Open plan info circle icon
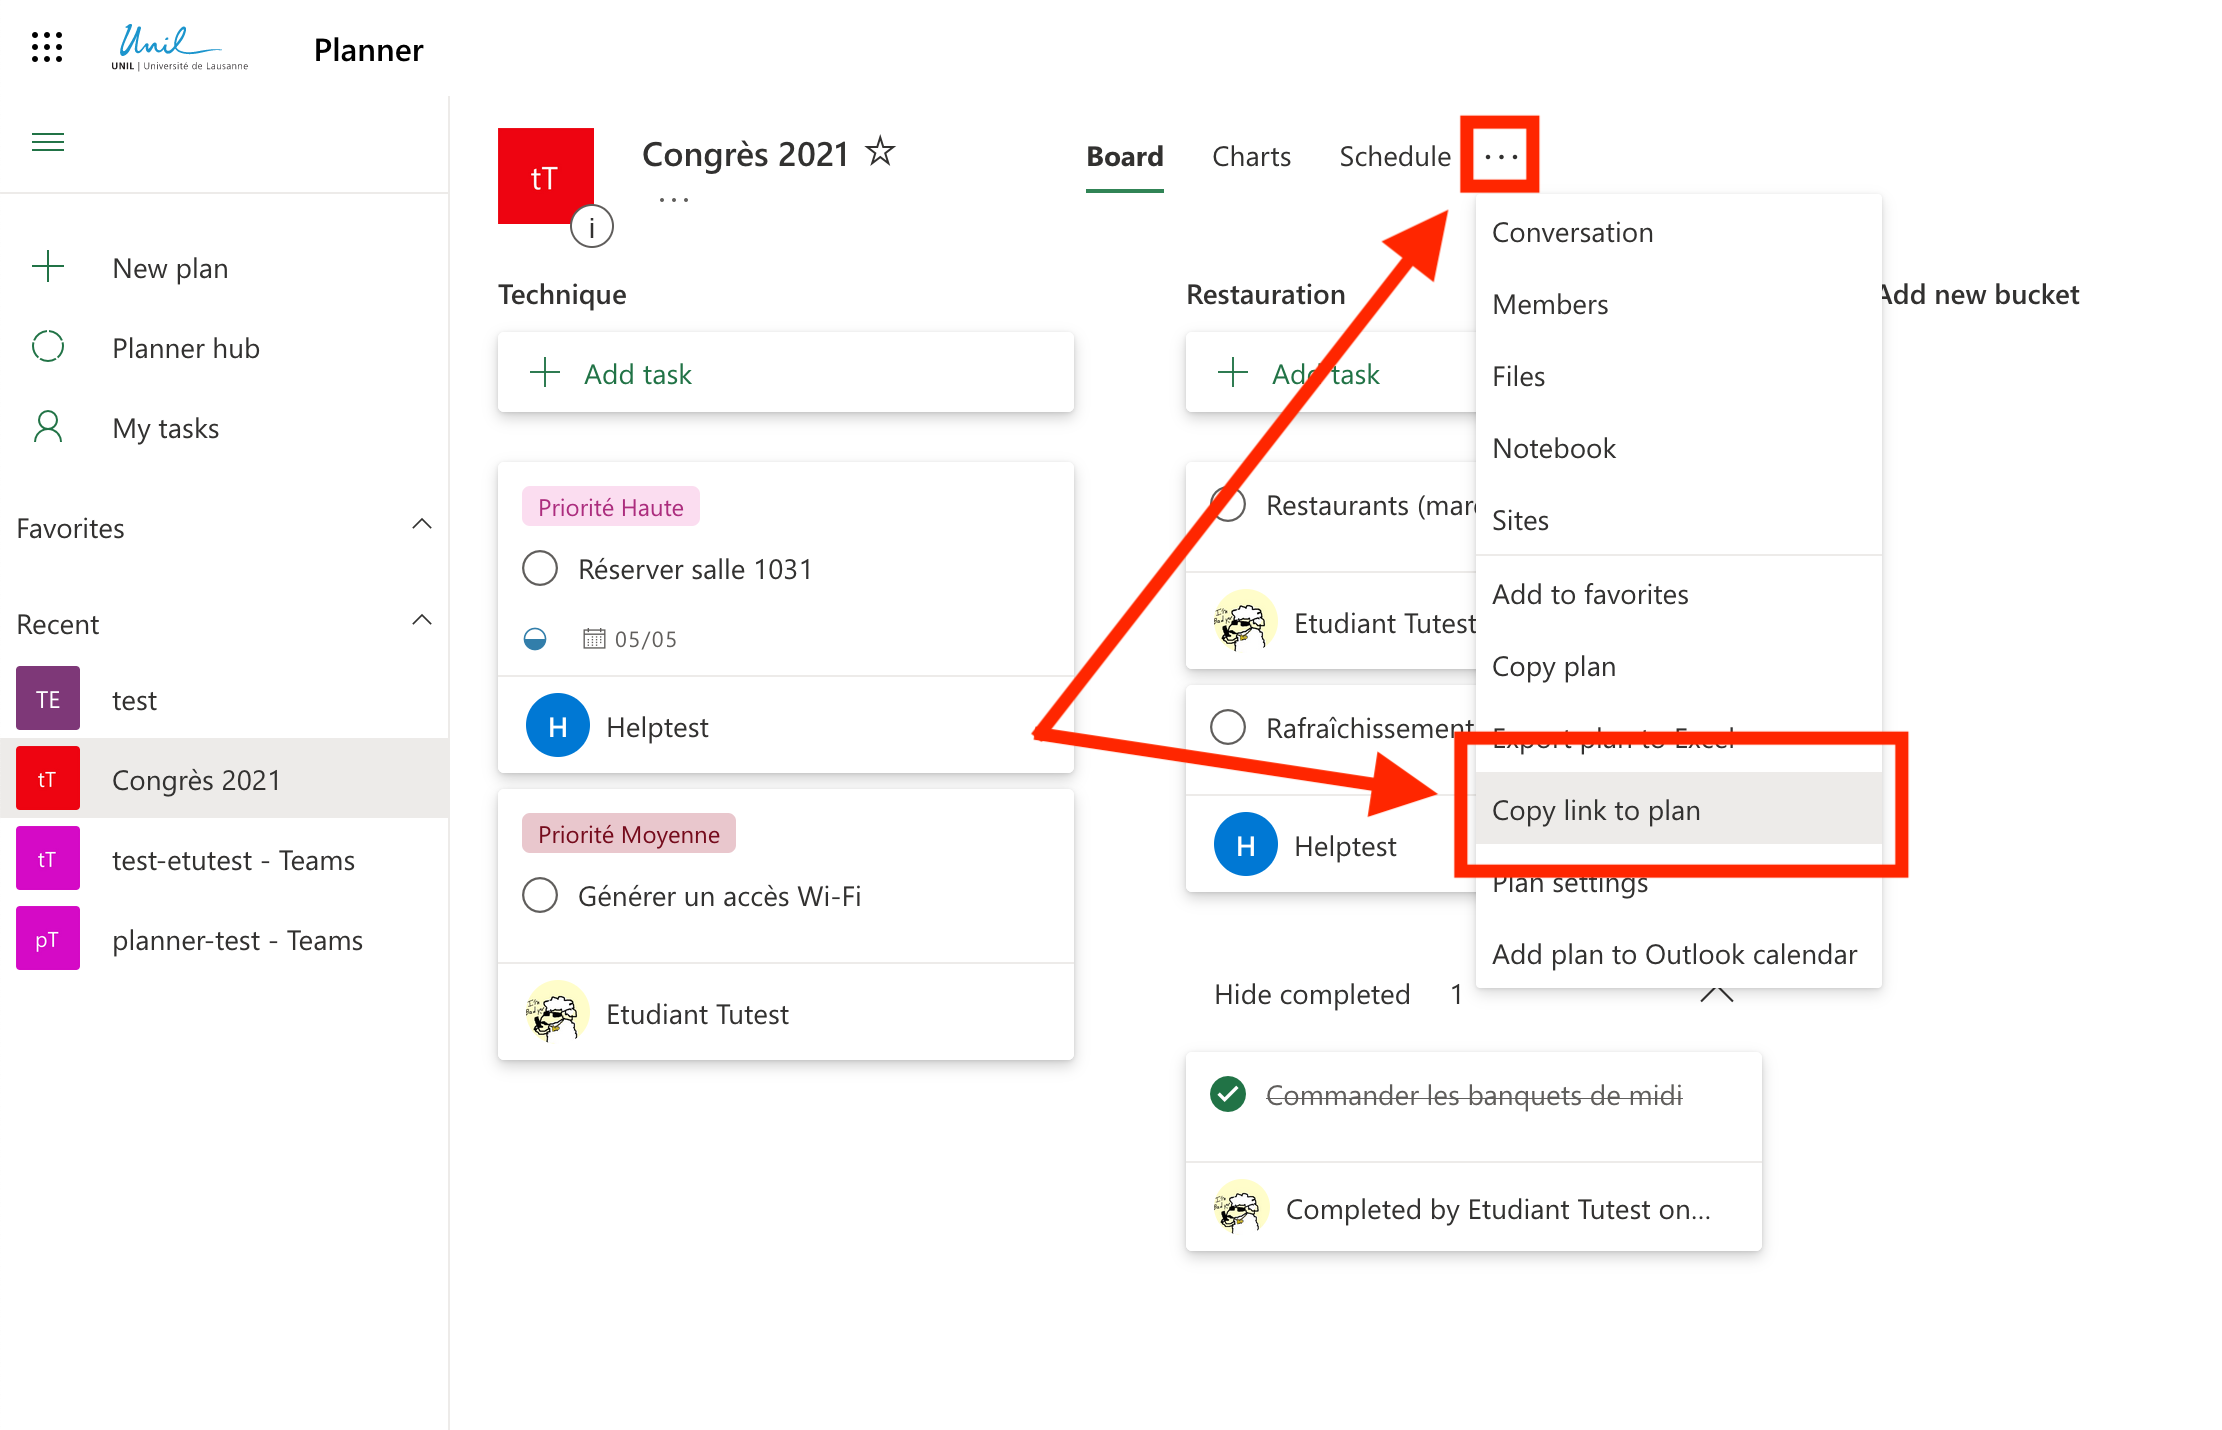 [591, 228]
